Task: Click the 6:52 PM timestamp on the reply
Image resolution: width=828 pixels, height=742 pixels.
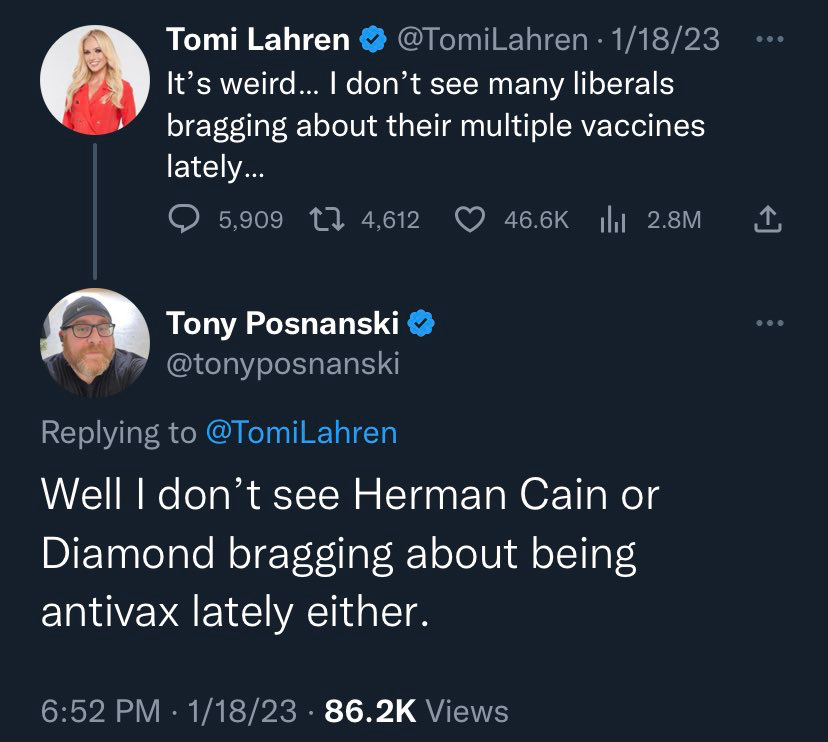Action: point(100,711)
